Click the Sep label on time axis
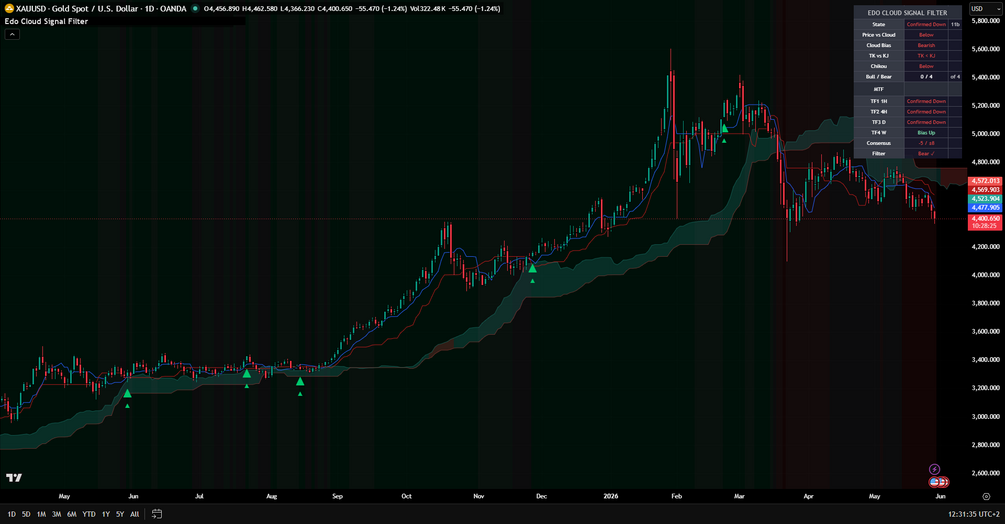Viewport: 1005px width, 524px height. click(x=338, y=496)
